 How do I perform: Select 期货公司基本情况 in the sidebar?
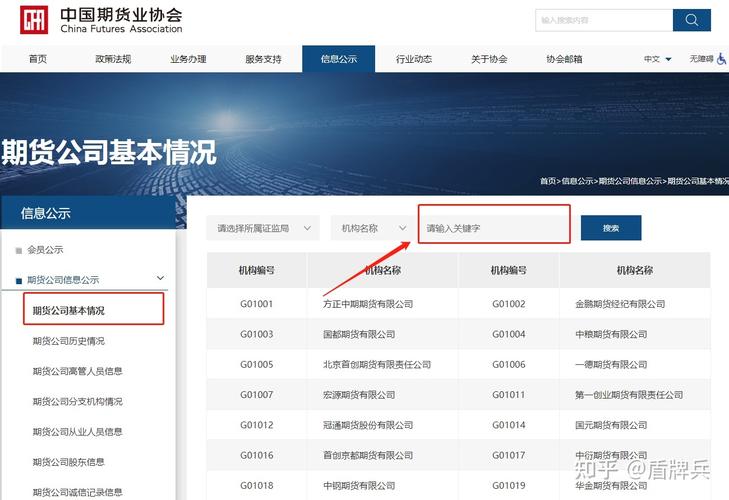(68, 311)
